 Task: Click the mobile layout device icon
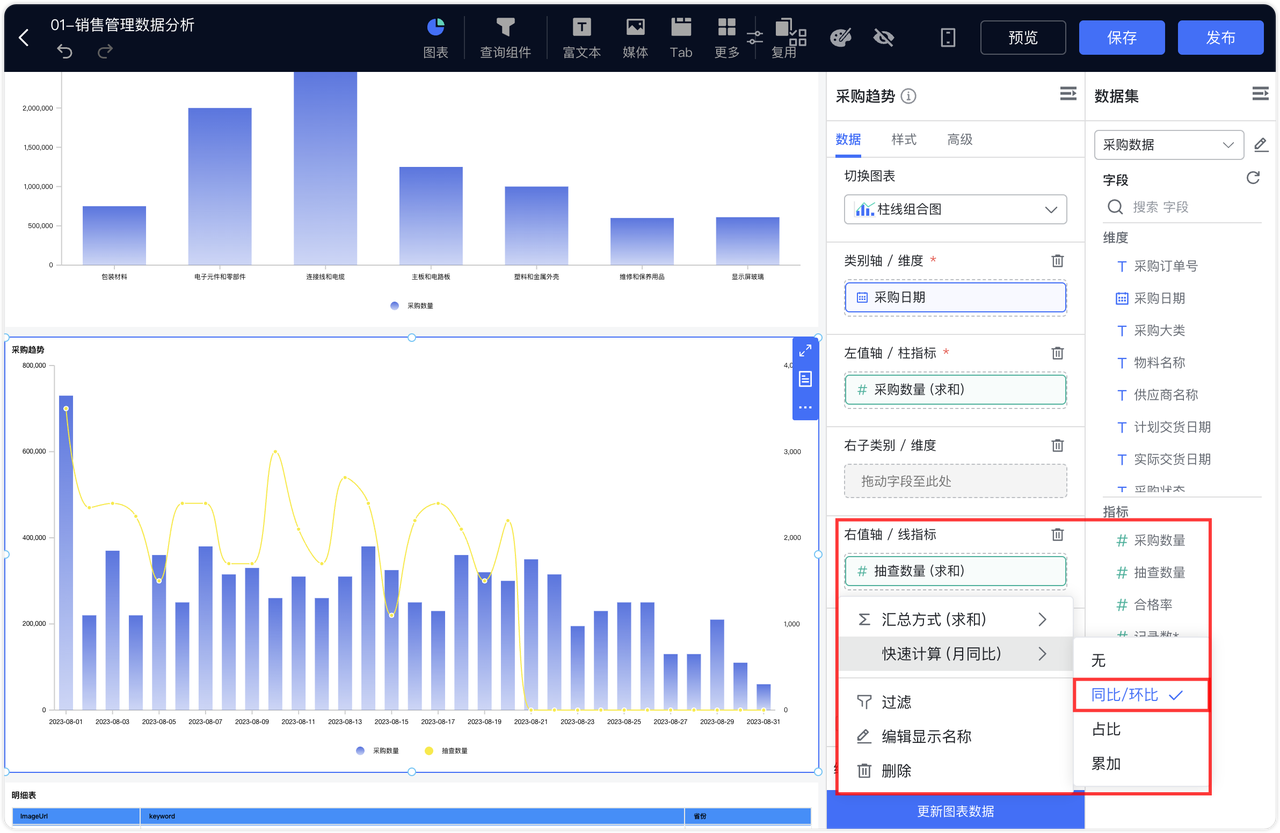946,37
